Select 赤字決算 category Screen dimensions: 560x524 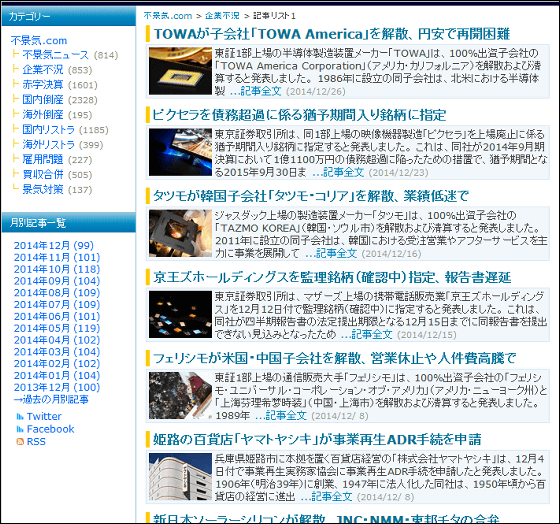43,85
